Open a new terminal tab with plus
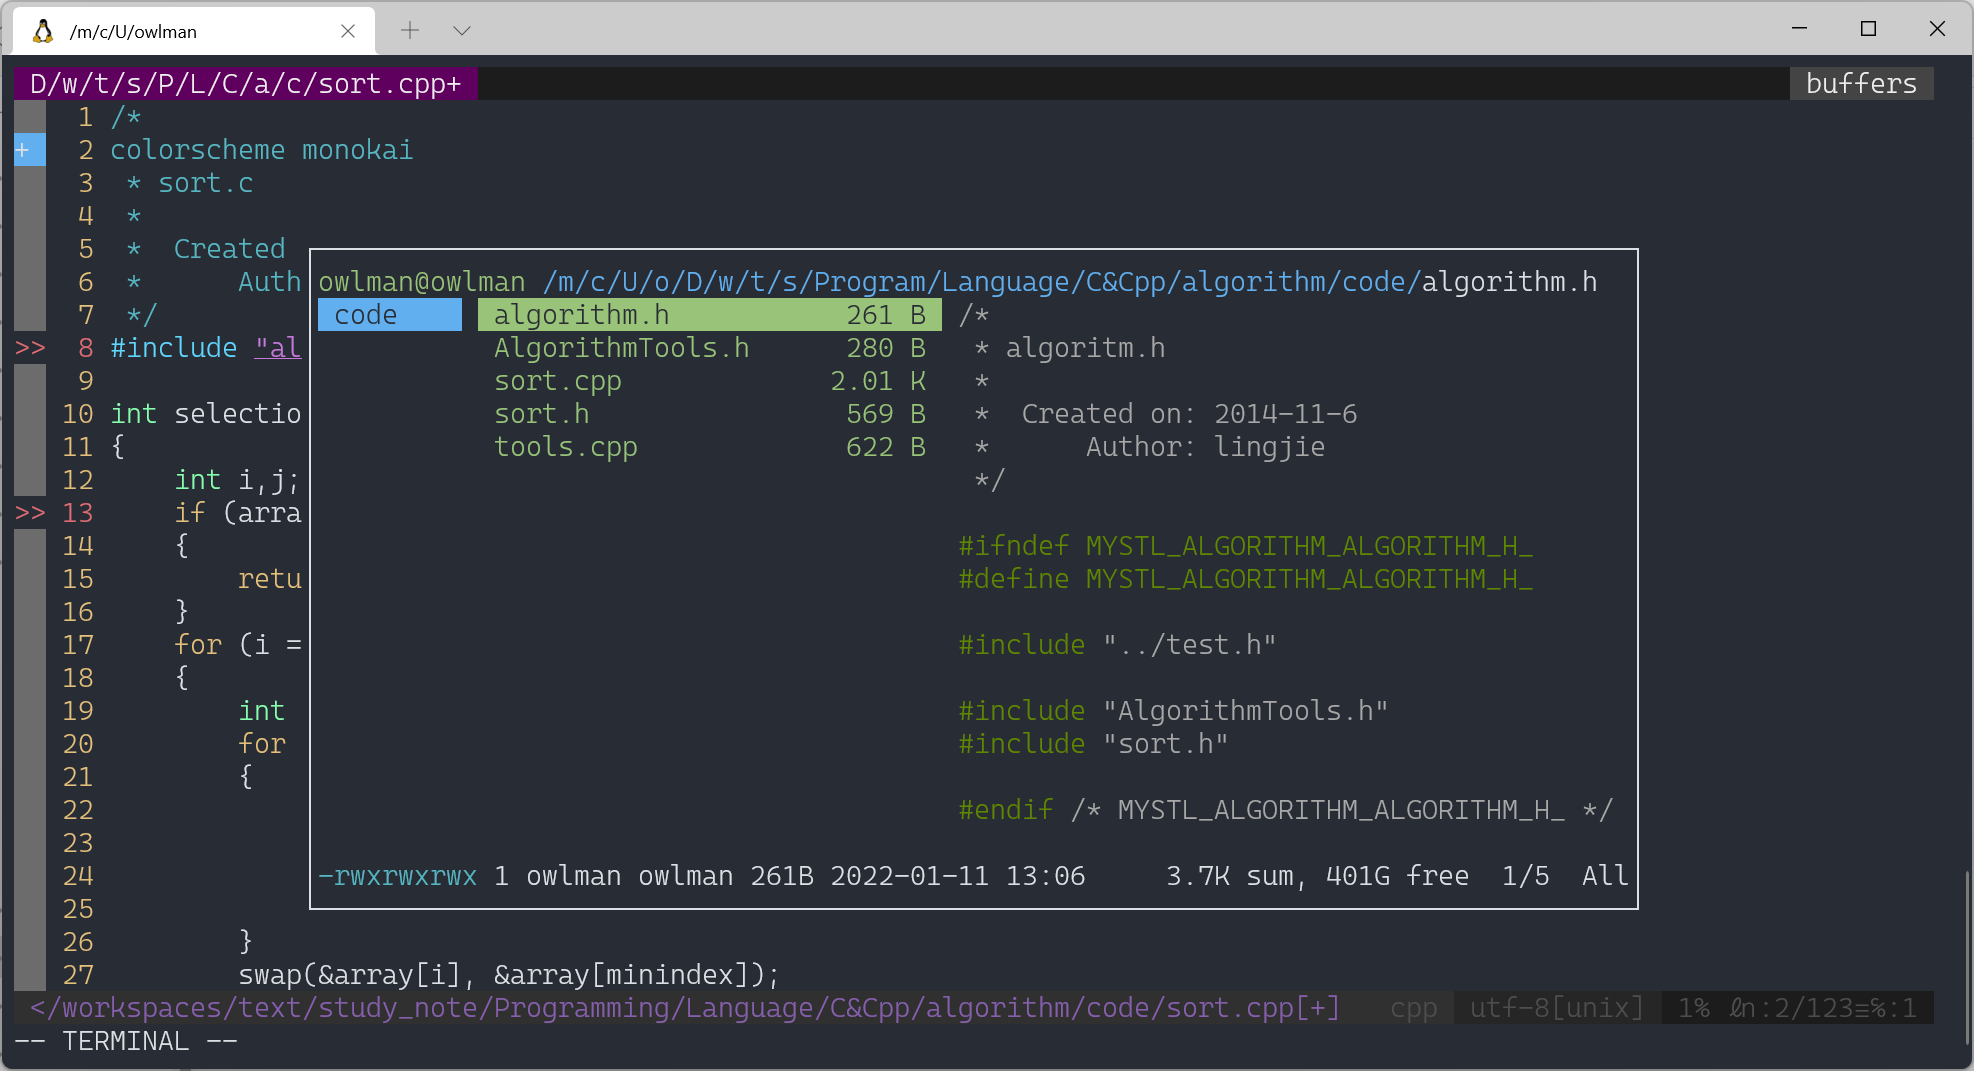This screenshot has width=1974, height=1071. [410, 31]
